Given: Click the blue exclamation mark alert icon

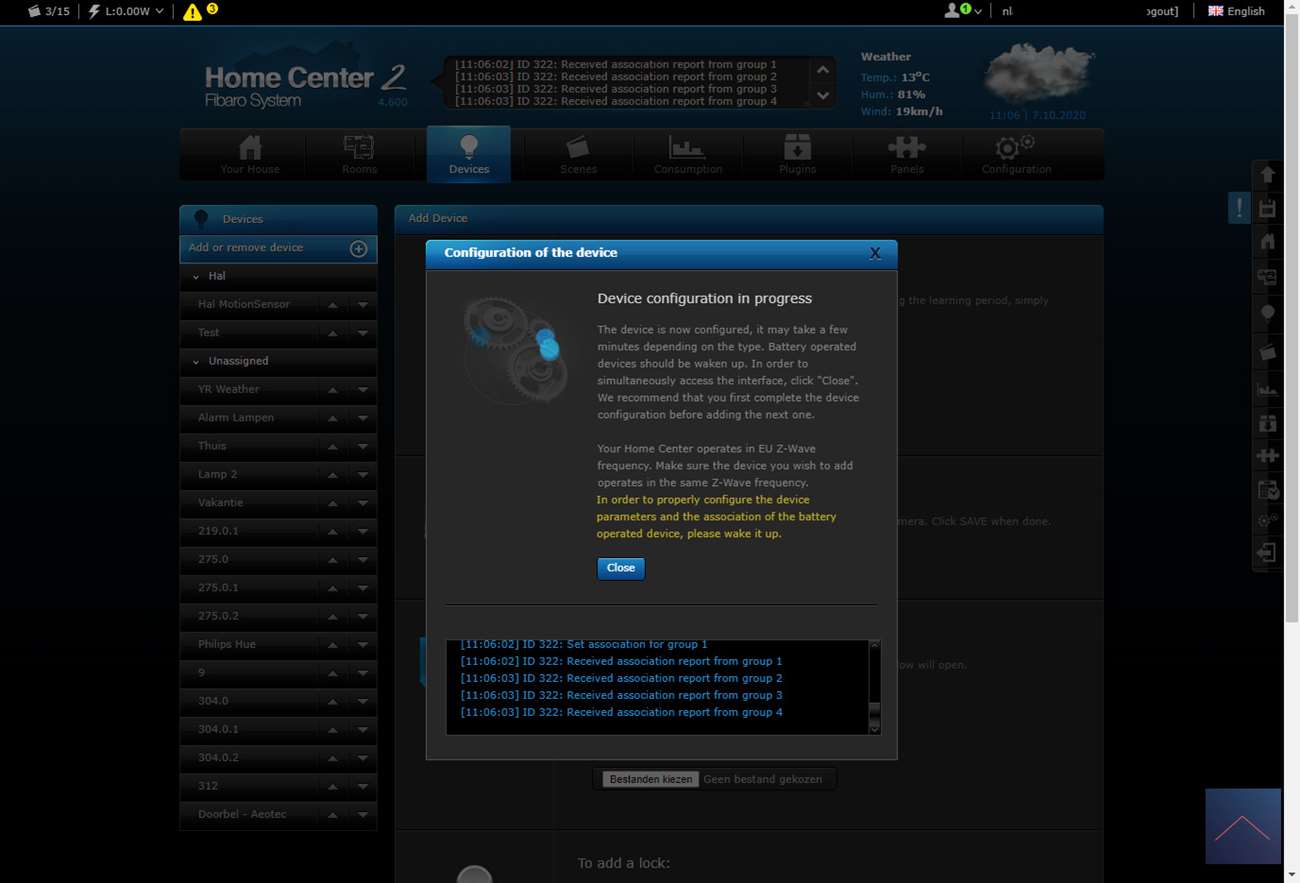Looking at the screenshot, I should click(1239, 208).
